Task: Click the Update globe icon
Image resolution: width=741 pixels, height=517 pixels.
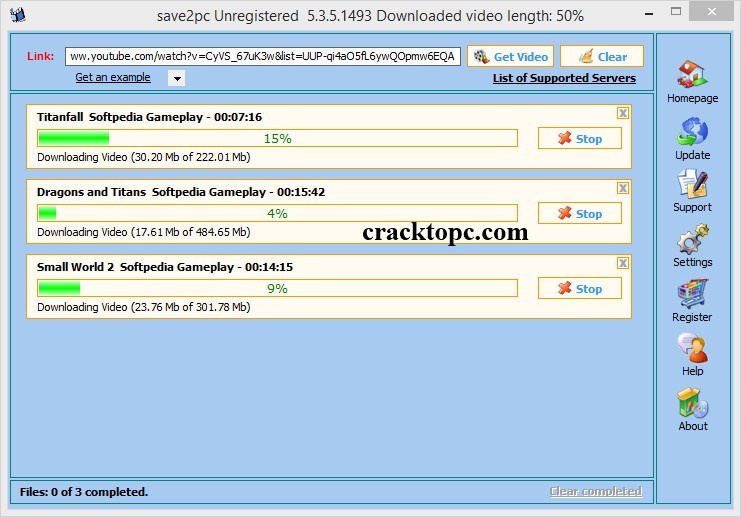Action: [692, 131]
